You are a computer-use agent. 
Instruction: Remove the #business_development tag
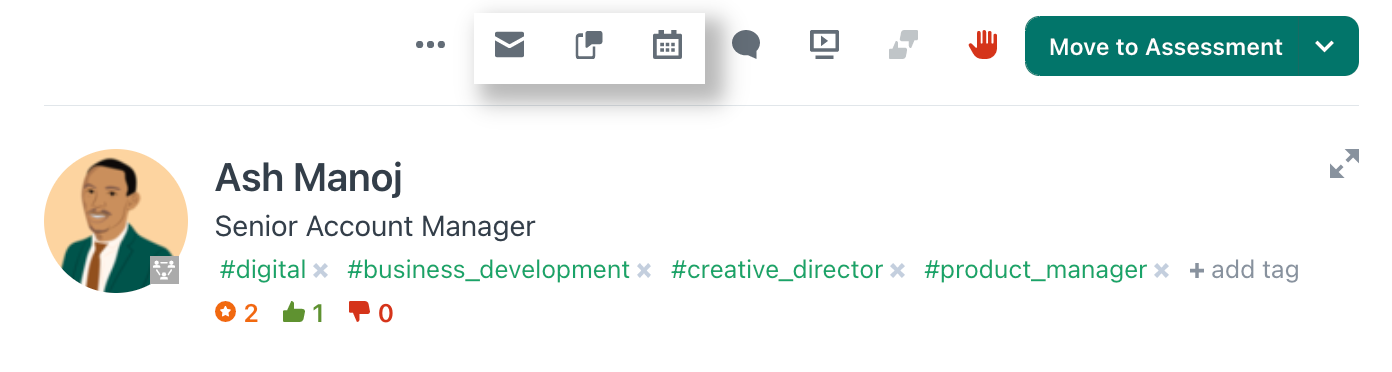click(644, 270)
